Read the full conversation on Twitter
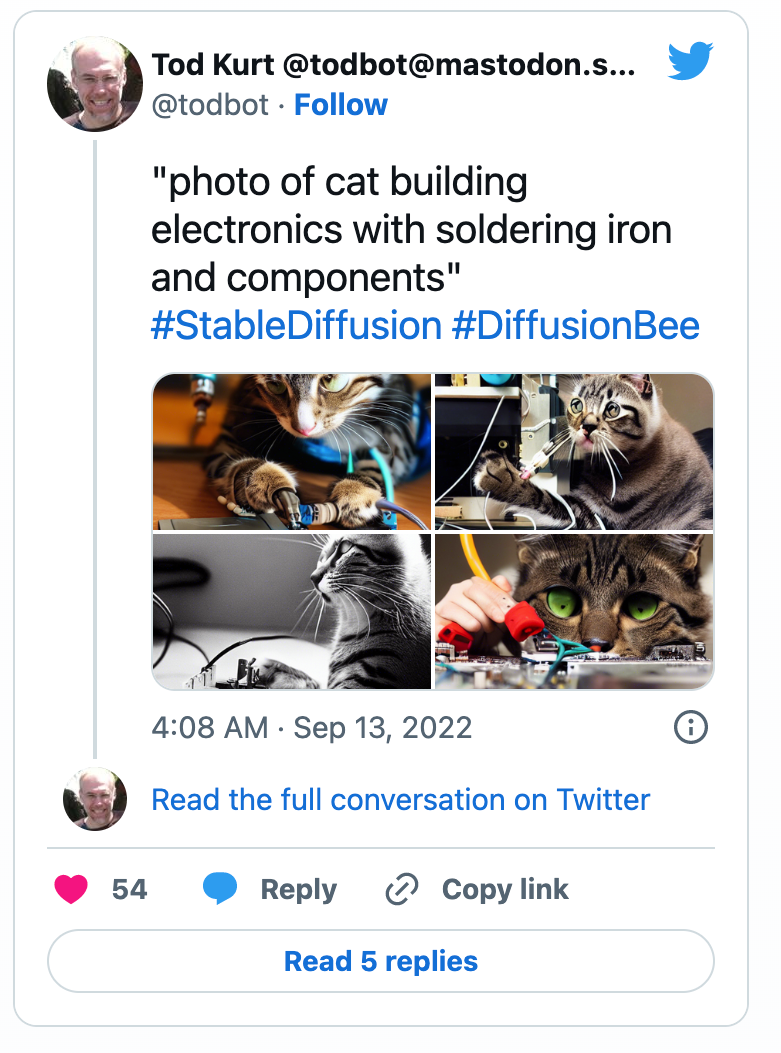Image resolution: width=781 pixels, height=1053 pixels. [x=400, y=800]
